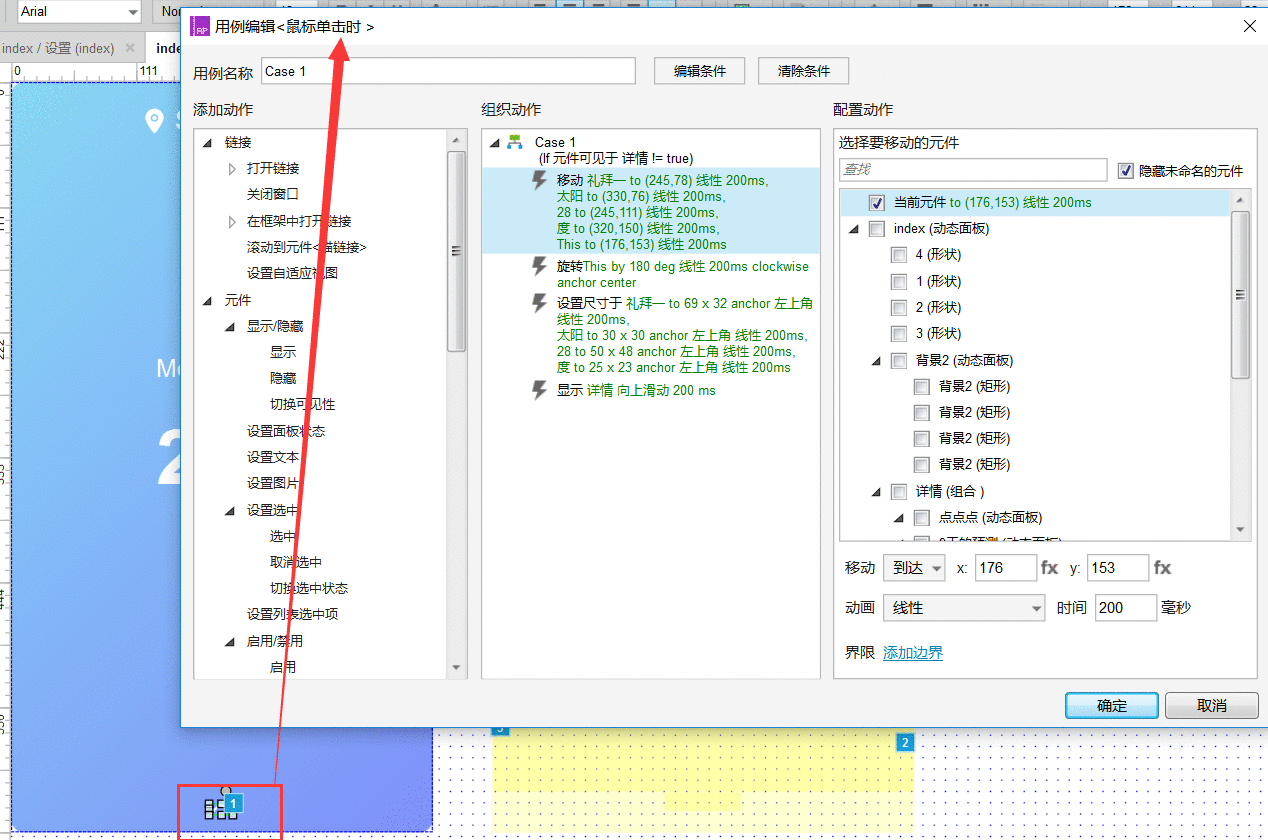Click lightning icon beside the 设置尺寸 action

pyautogui.click(x=539, y=303)
